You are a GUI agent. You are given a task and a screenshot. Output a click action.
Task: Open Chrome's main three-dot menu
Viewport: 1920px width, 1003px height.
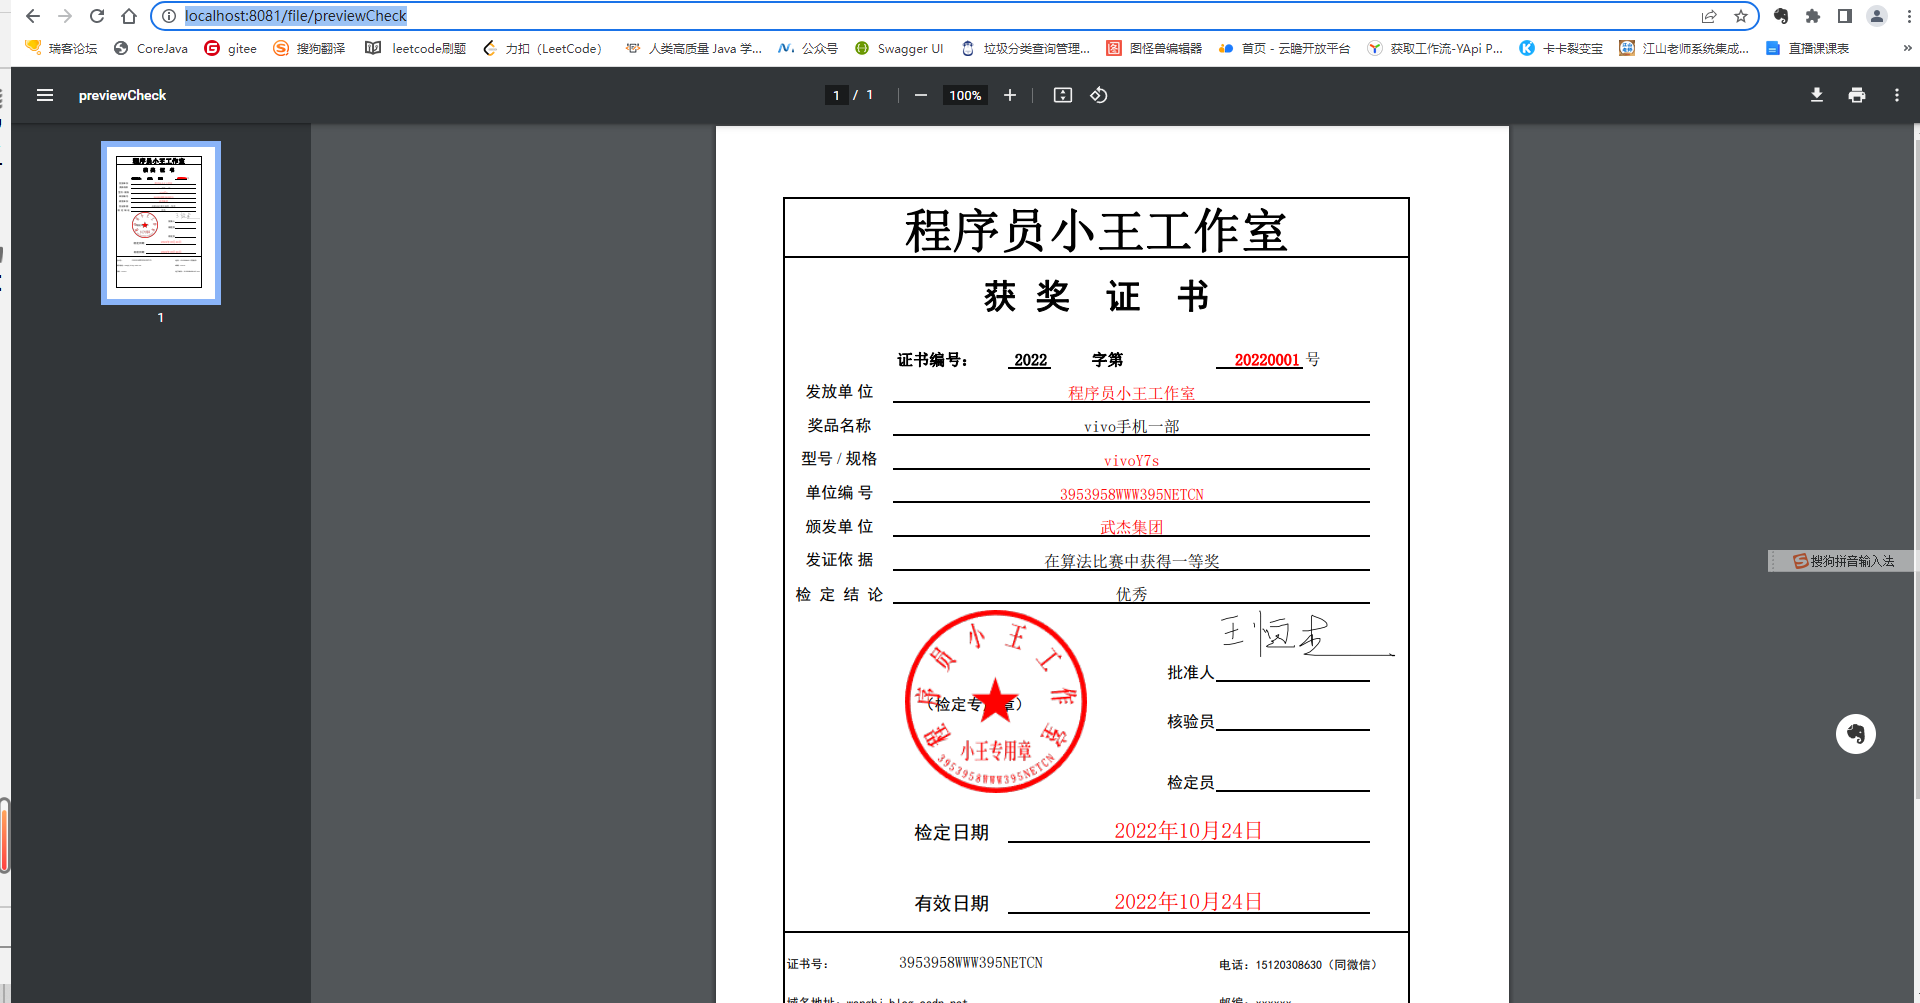point(1906,16)
